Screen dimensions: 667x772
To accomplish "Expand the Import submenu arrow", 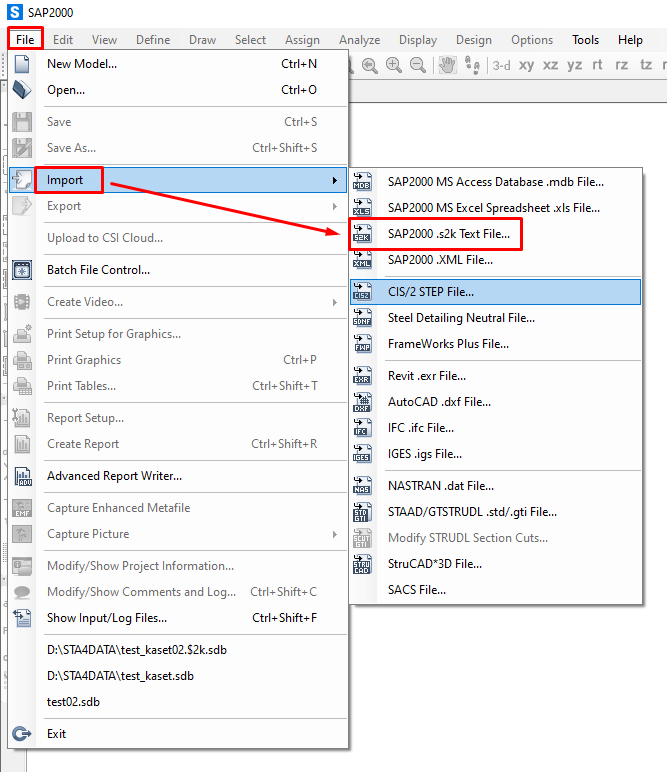I will click(335, 181).
